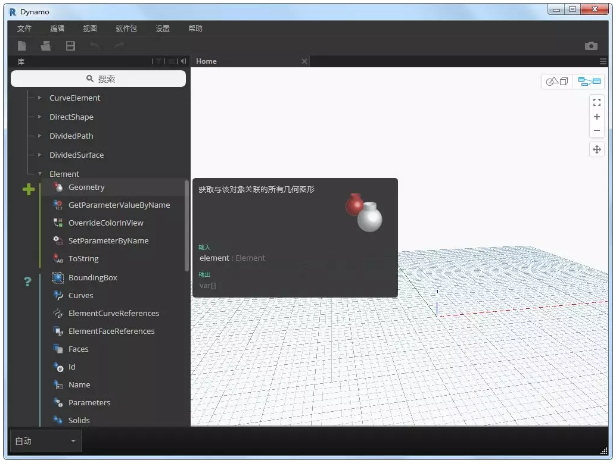Viewport: 616px width, 468px height.
Task: Click the ToString node icon
Action: tap(58, 259)
